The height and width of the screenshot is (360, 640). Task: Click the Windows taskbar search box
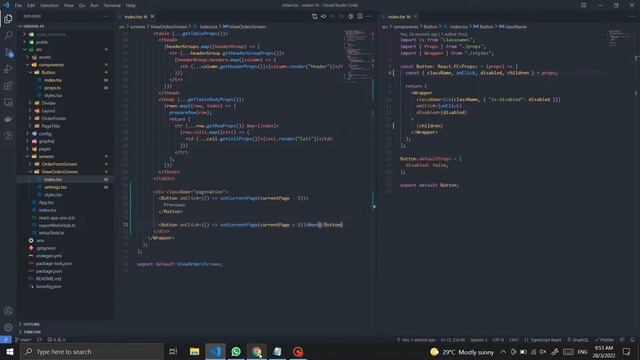[x=92, y=351]
